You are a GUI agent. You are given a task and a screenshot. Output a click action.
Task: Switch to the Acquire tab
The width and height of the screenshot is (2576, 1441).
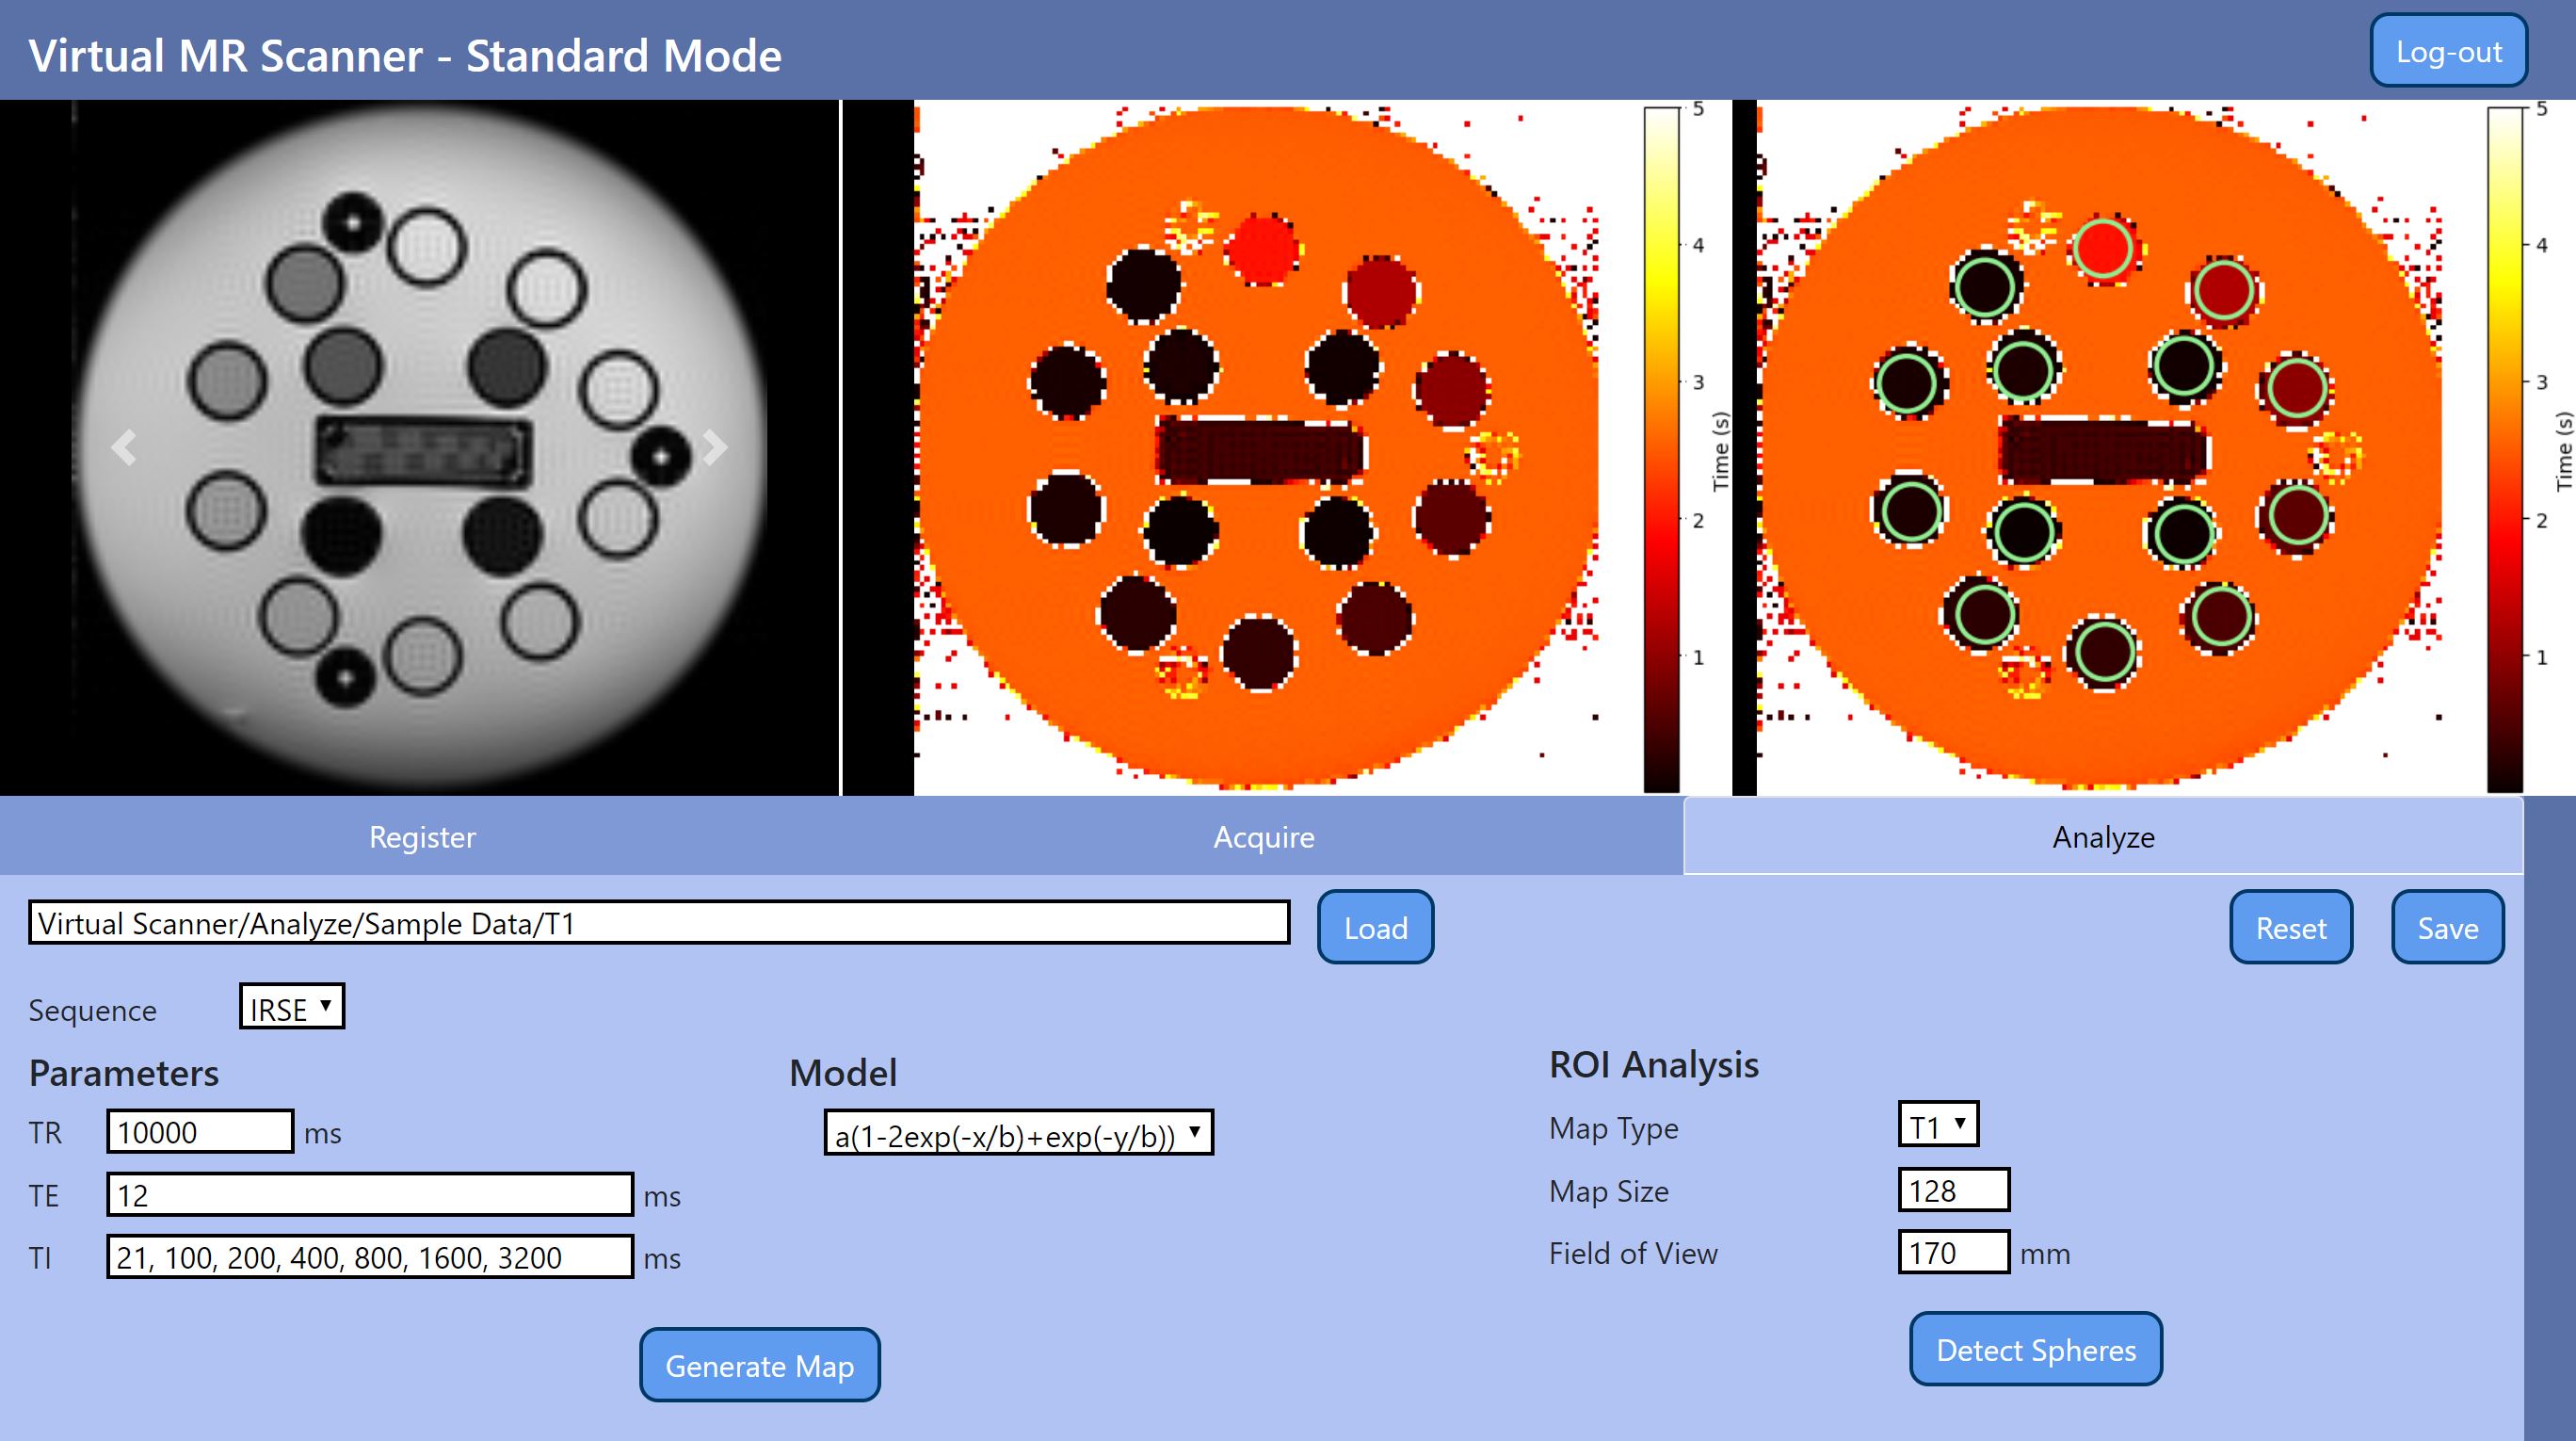pos(1263,837)
